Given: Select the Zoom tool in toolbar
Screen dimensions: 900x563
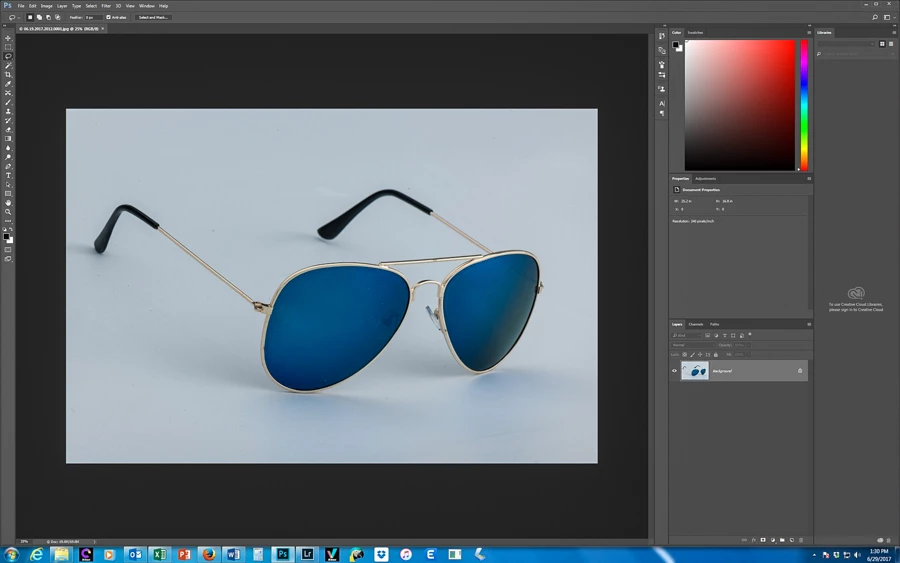Looking at the screenshot, I should [x=8, y=212].
